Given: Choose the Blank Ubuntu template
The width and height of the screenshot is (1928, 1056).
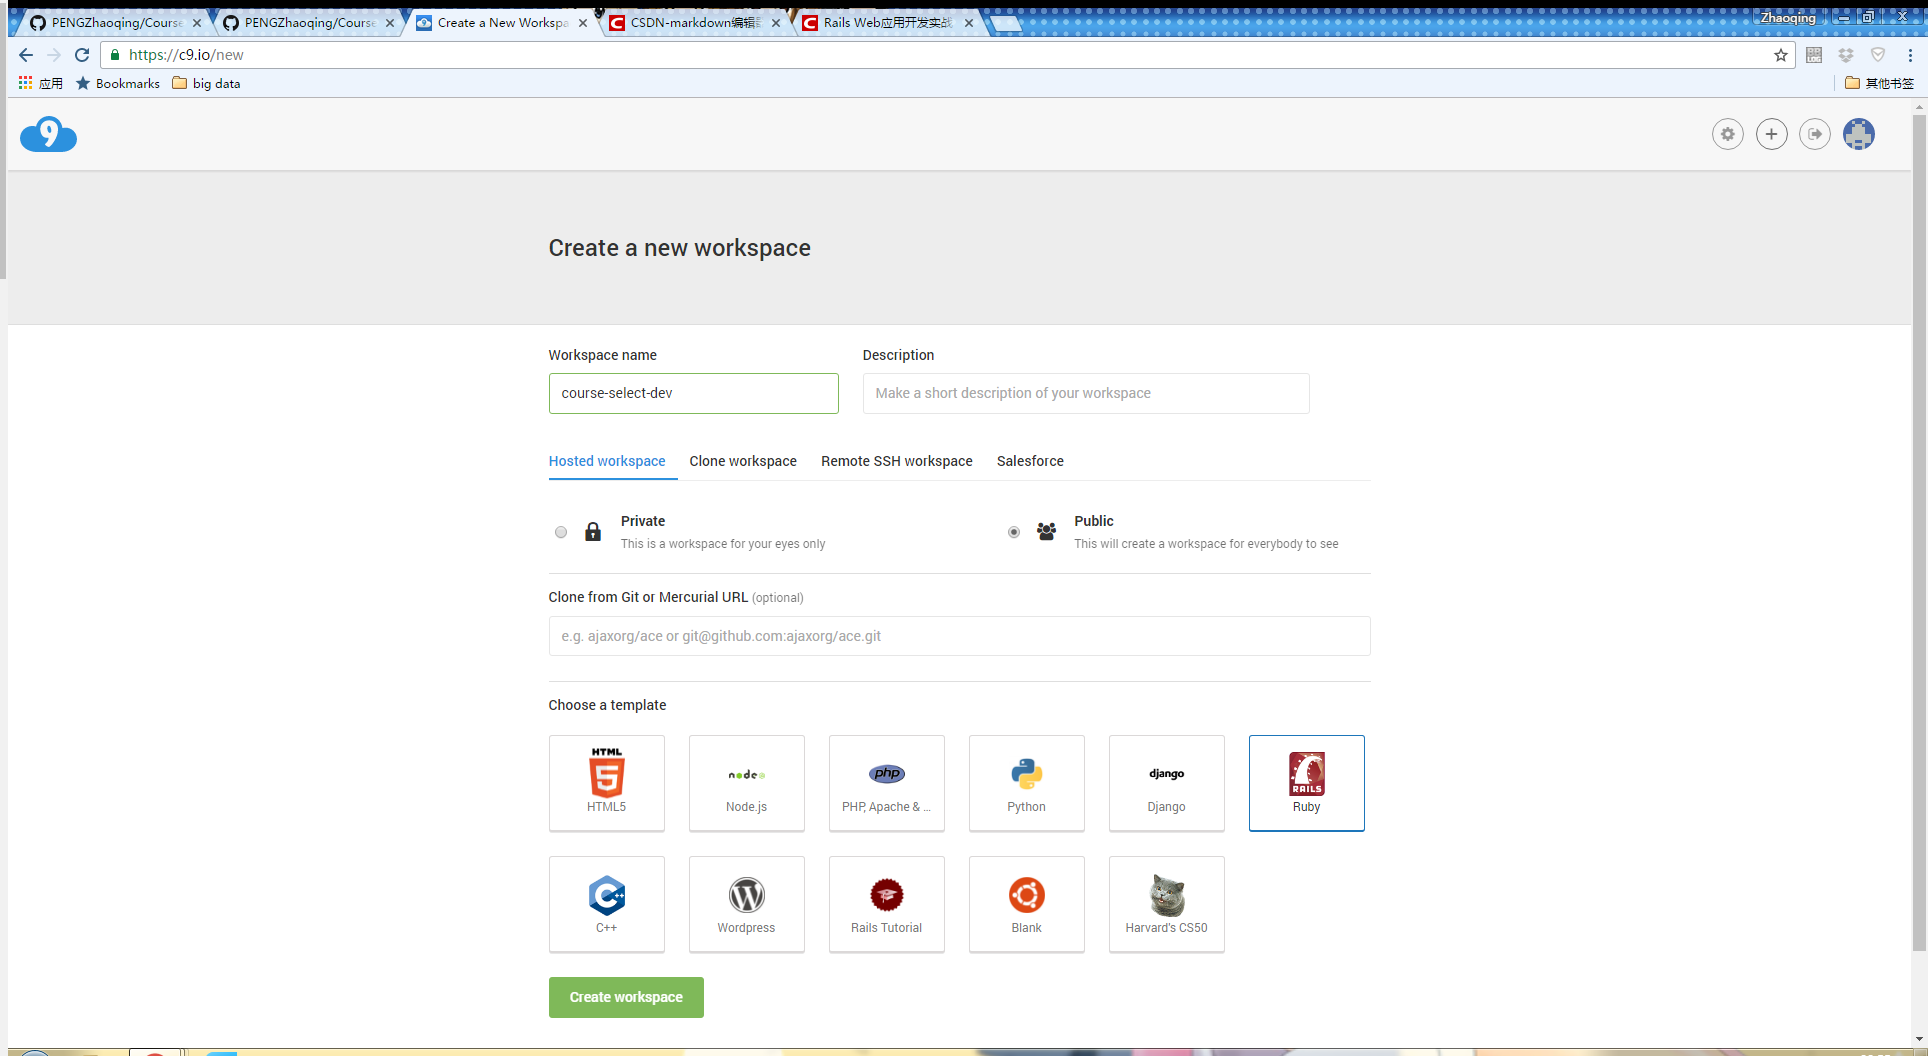Looking at the screenshot, I should (1026, 904).
